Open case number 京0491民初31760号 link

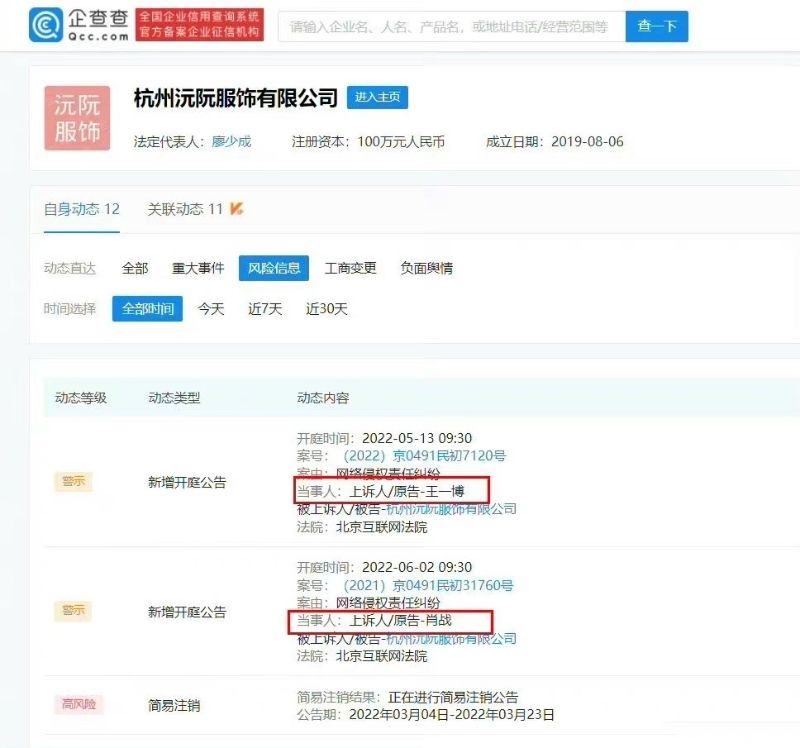(x=428, y=585)
